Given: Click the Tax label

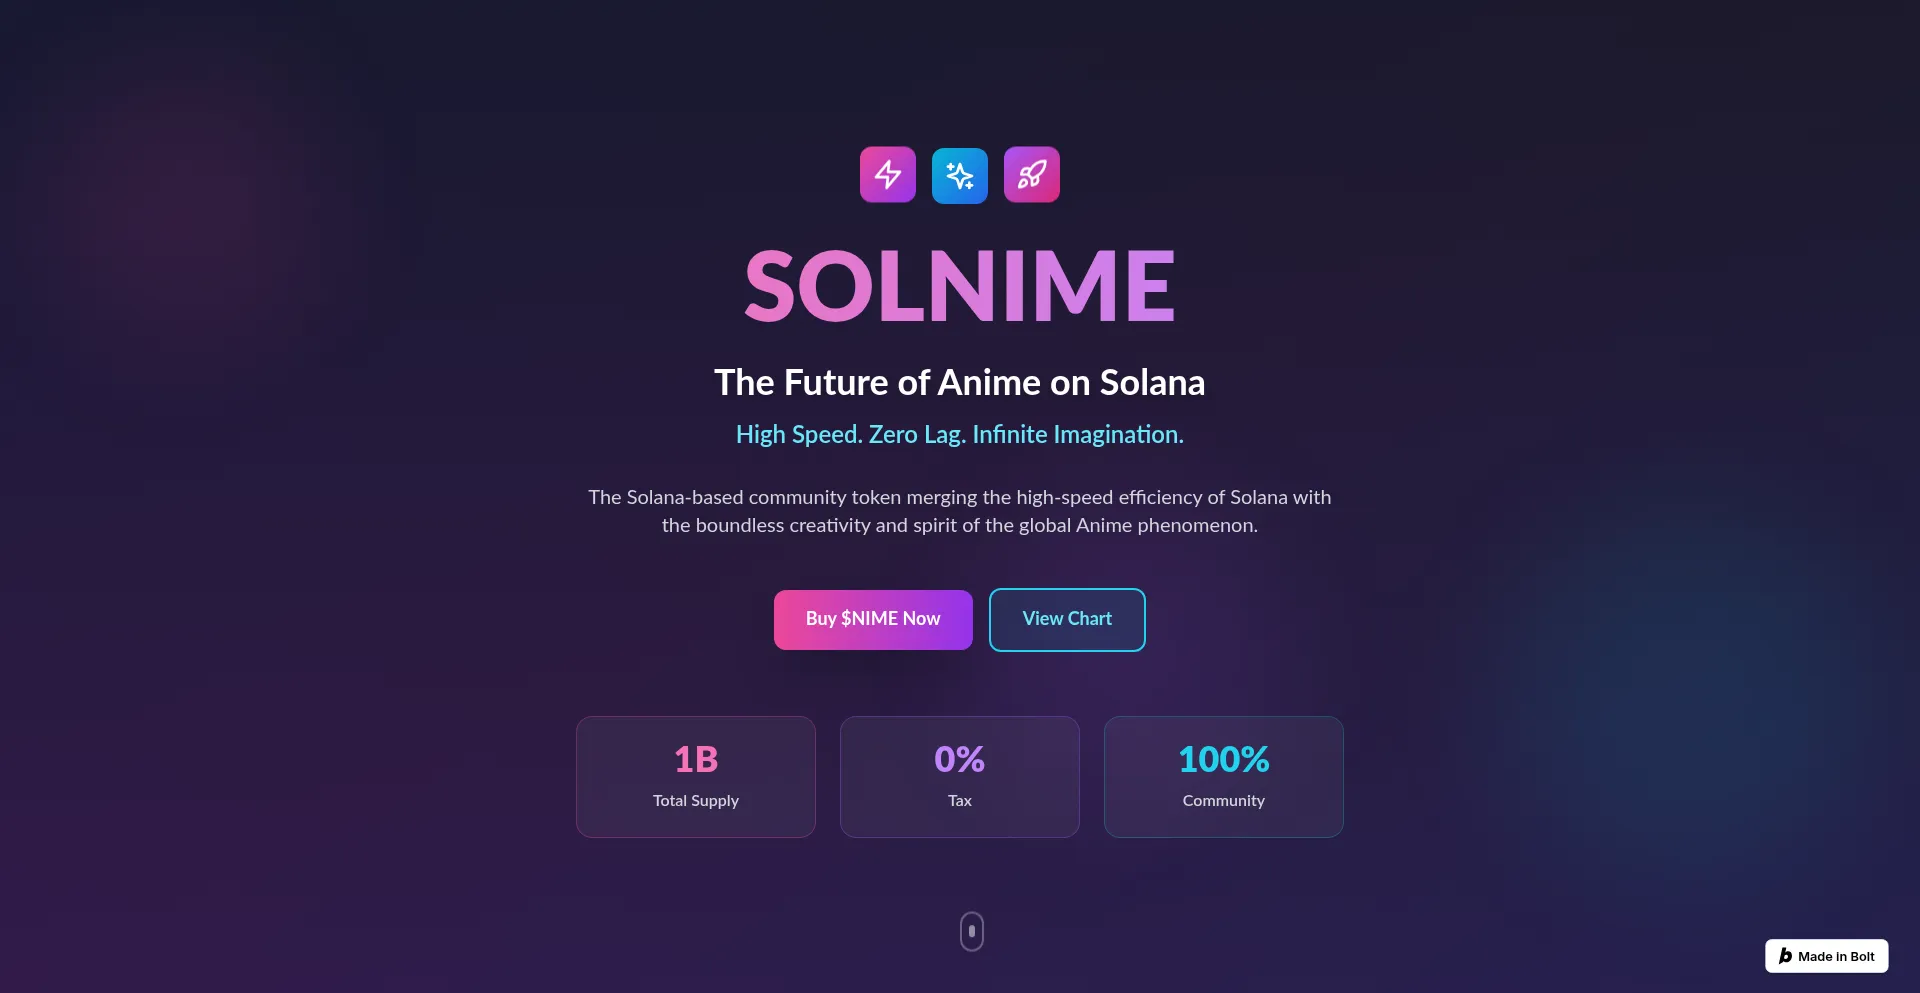Looking at the screenshot, I should pyautogui.click(x=960, y=801).
